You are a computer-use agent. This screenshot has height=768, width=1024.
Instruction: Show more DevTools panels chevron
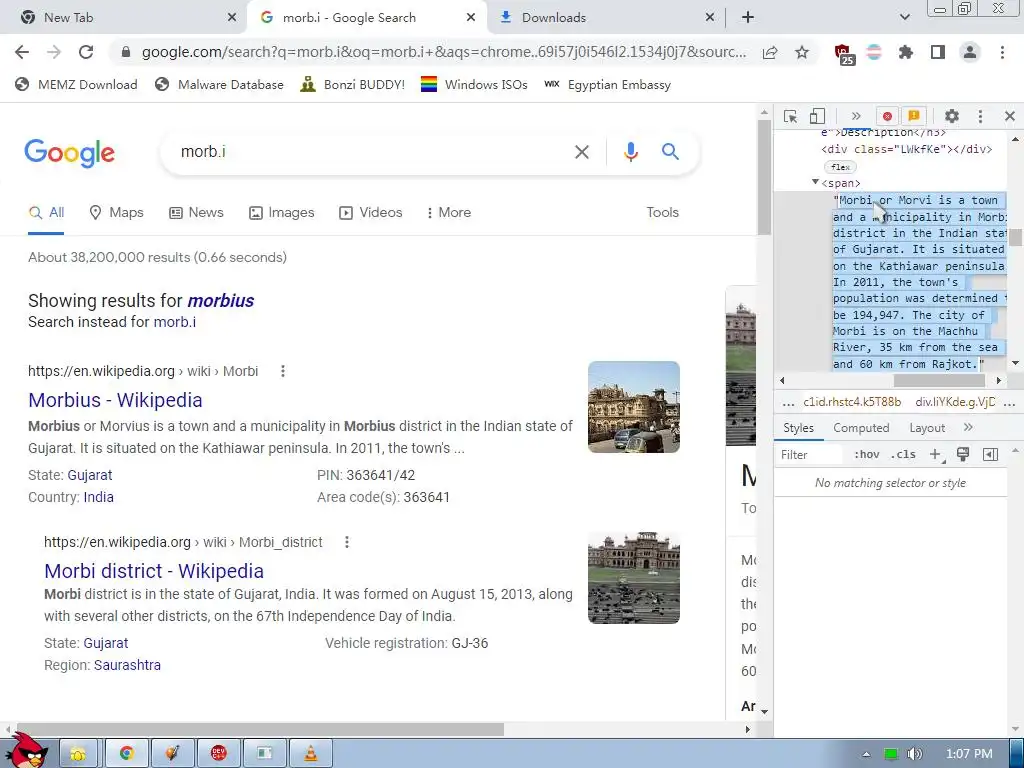pos(856,116)
